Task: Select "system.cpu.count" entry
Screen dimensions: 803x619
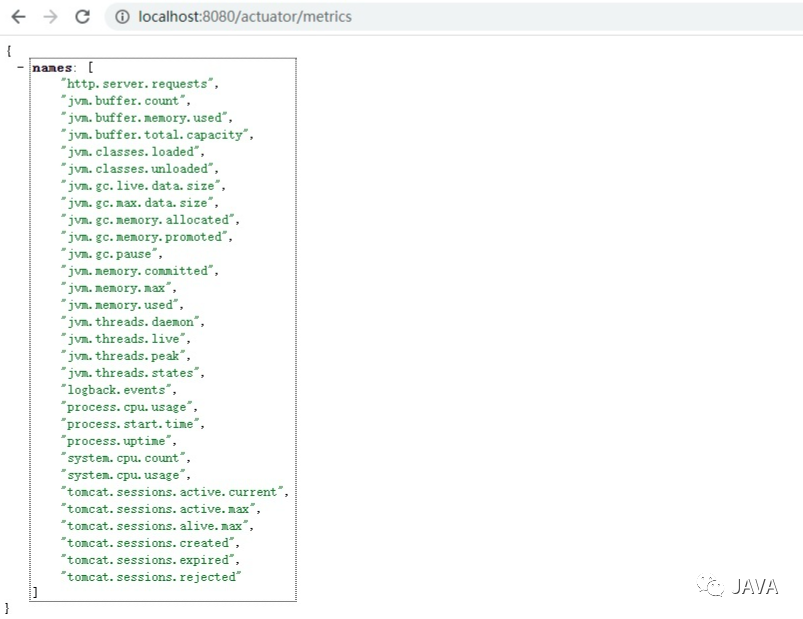Action: pos(123,458)
